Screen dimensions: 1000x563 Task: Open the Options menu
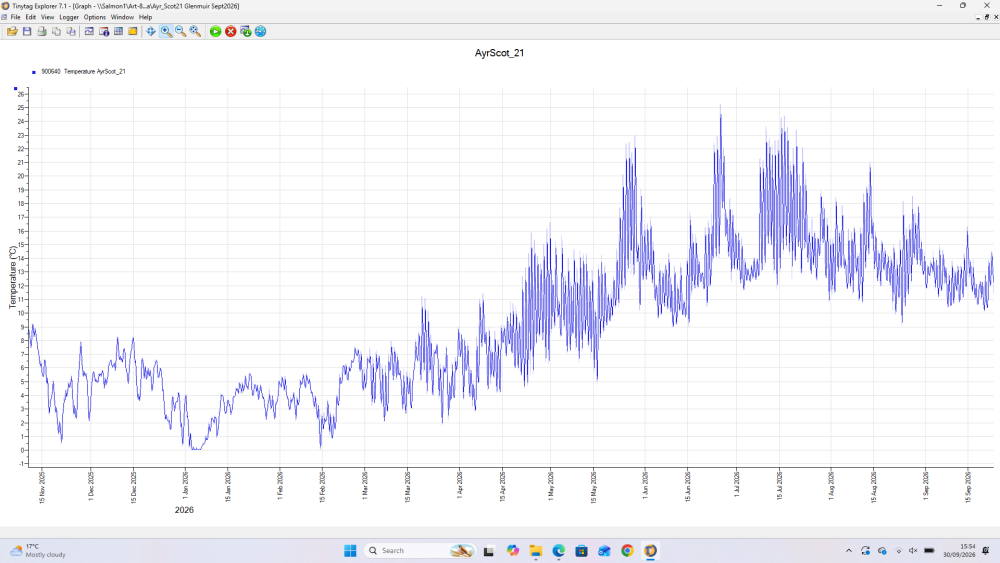pyautogui.click(x=94, y=17)
